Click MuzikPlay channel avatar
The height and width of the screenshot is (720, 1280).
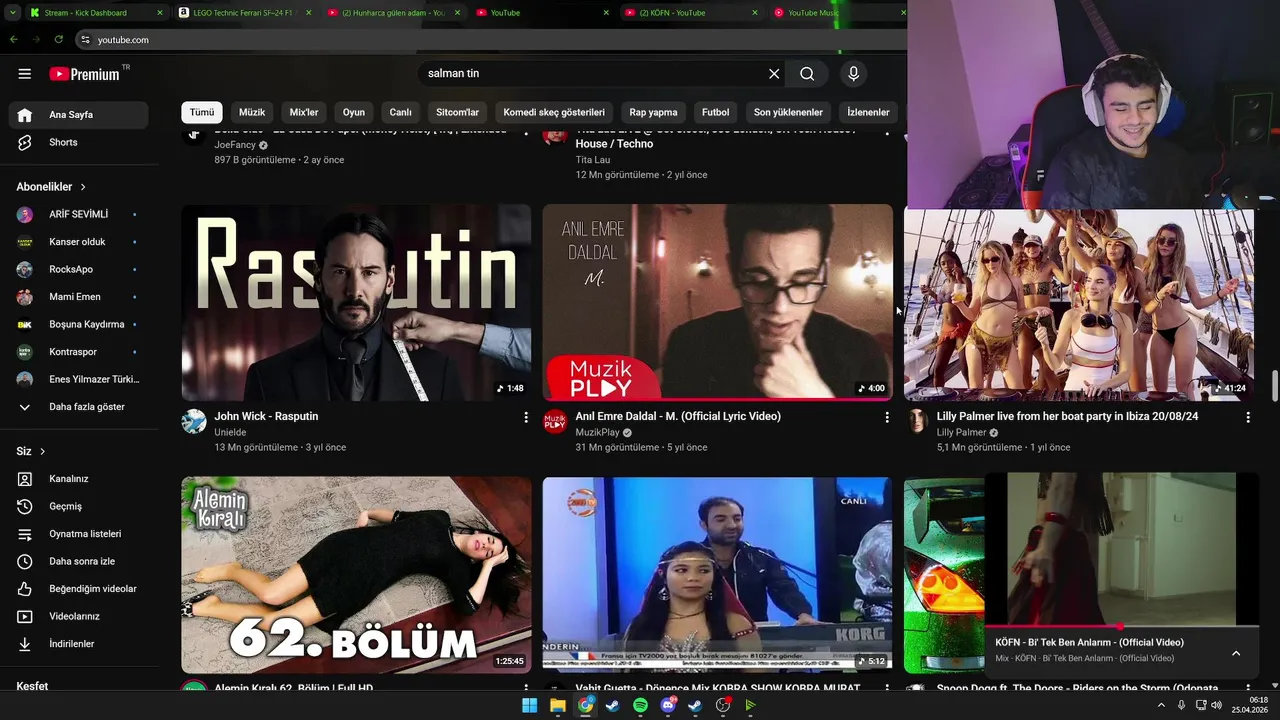click(555, 421)
